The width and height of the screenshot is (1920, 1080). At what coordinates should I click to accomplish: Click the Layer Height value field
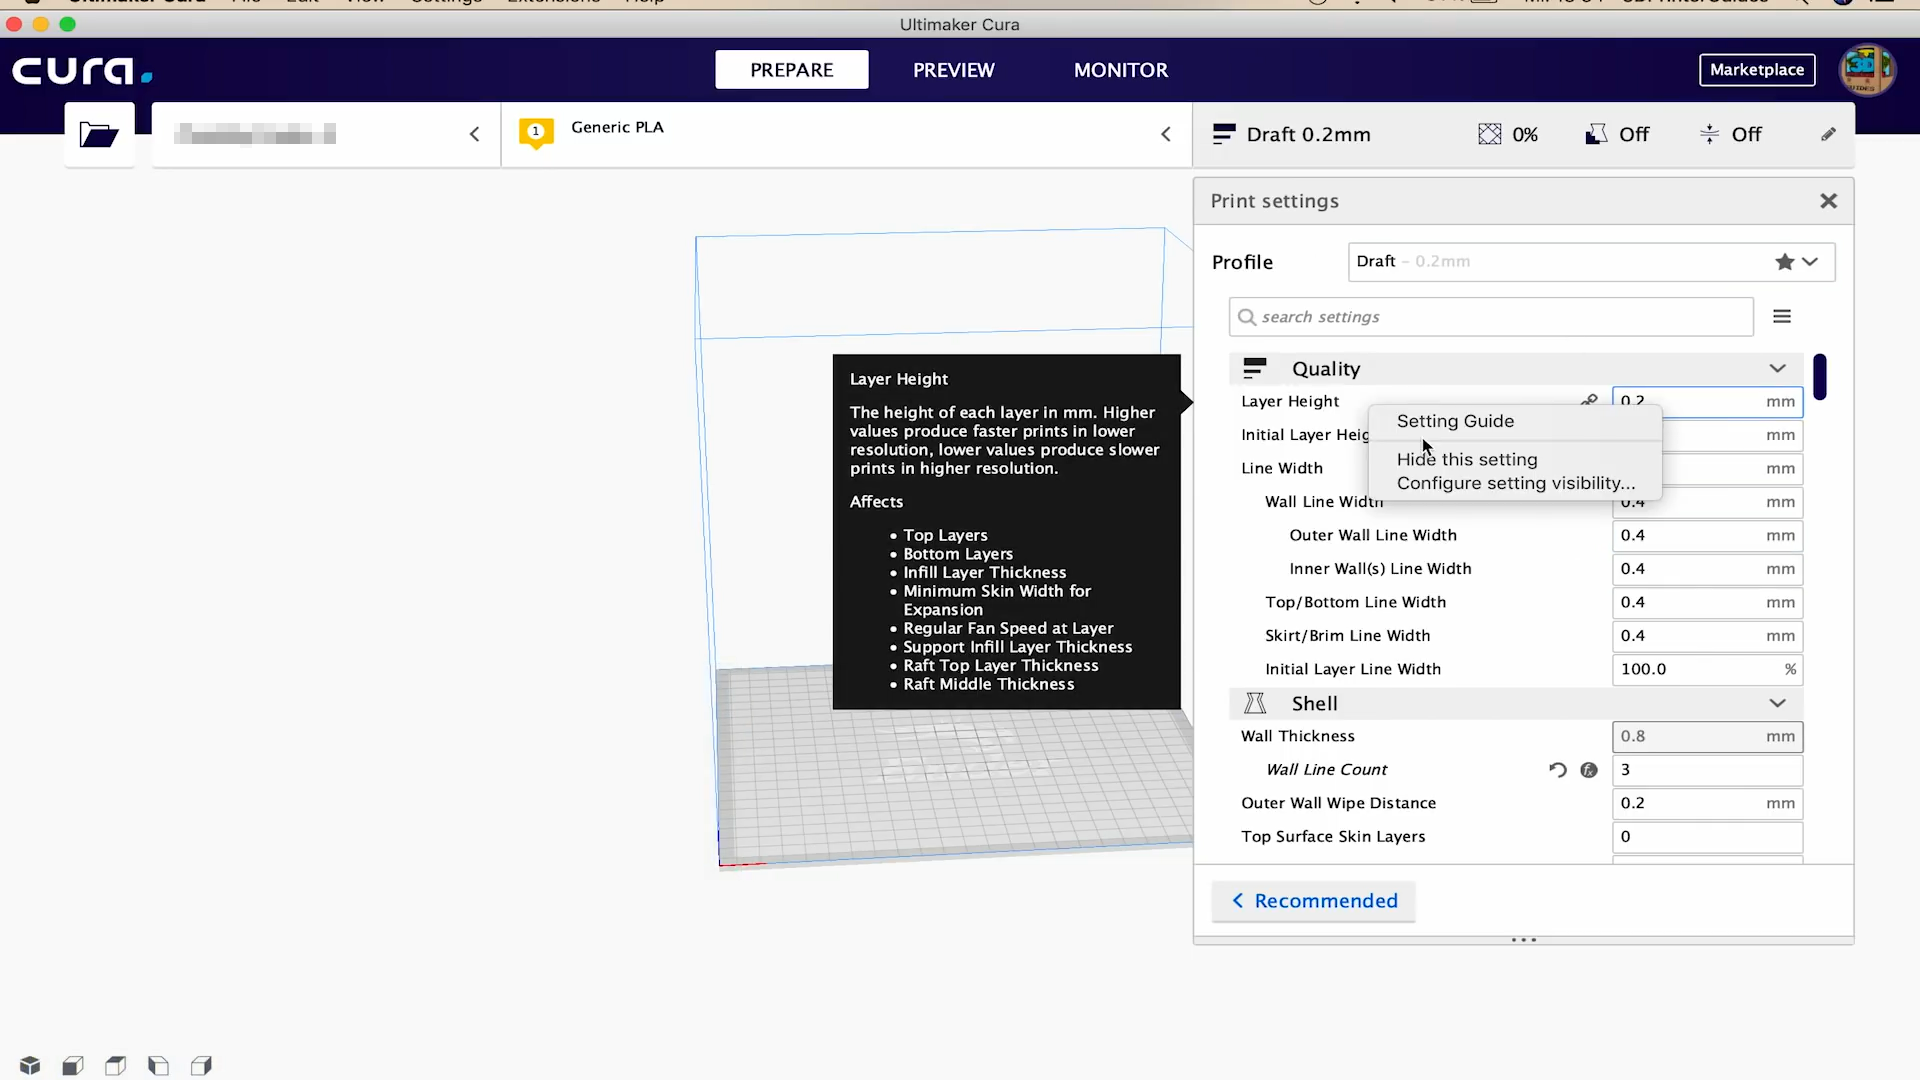pos(1707,401)
